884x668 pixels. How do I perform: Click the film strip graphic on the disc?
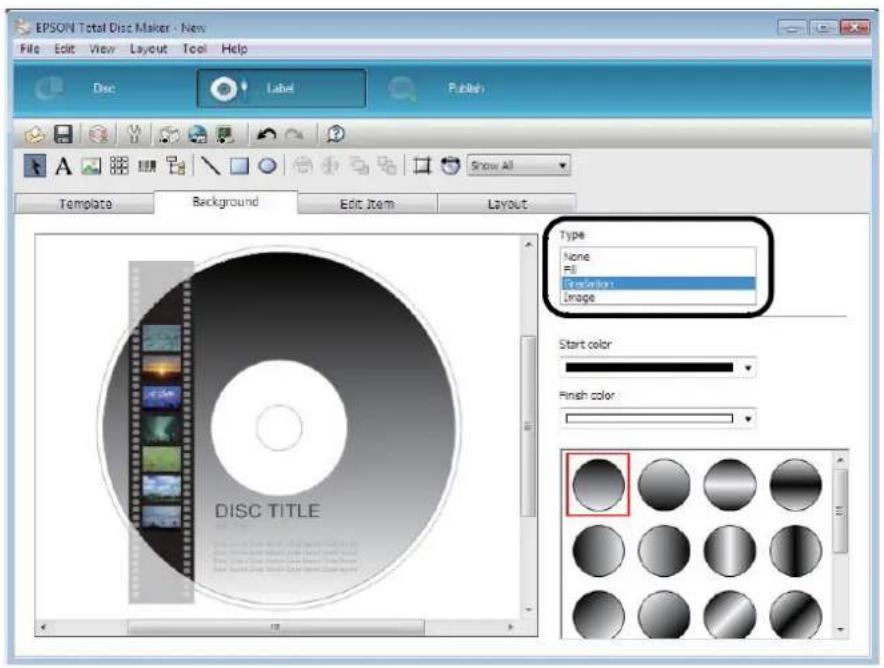(161, 432)
